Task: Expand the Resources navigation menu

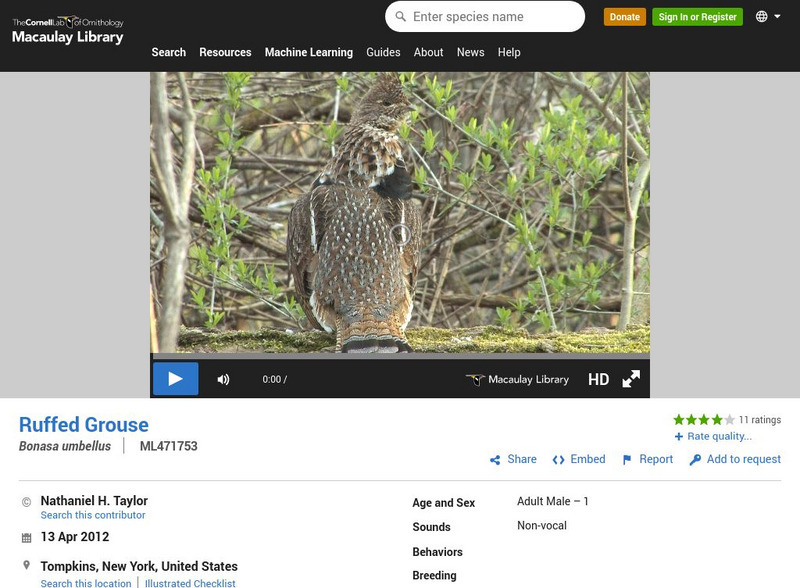Action: click(x=224, y=52)
